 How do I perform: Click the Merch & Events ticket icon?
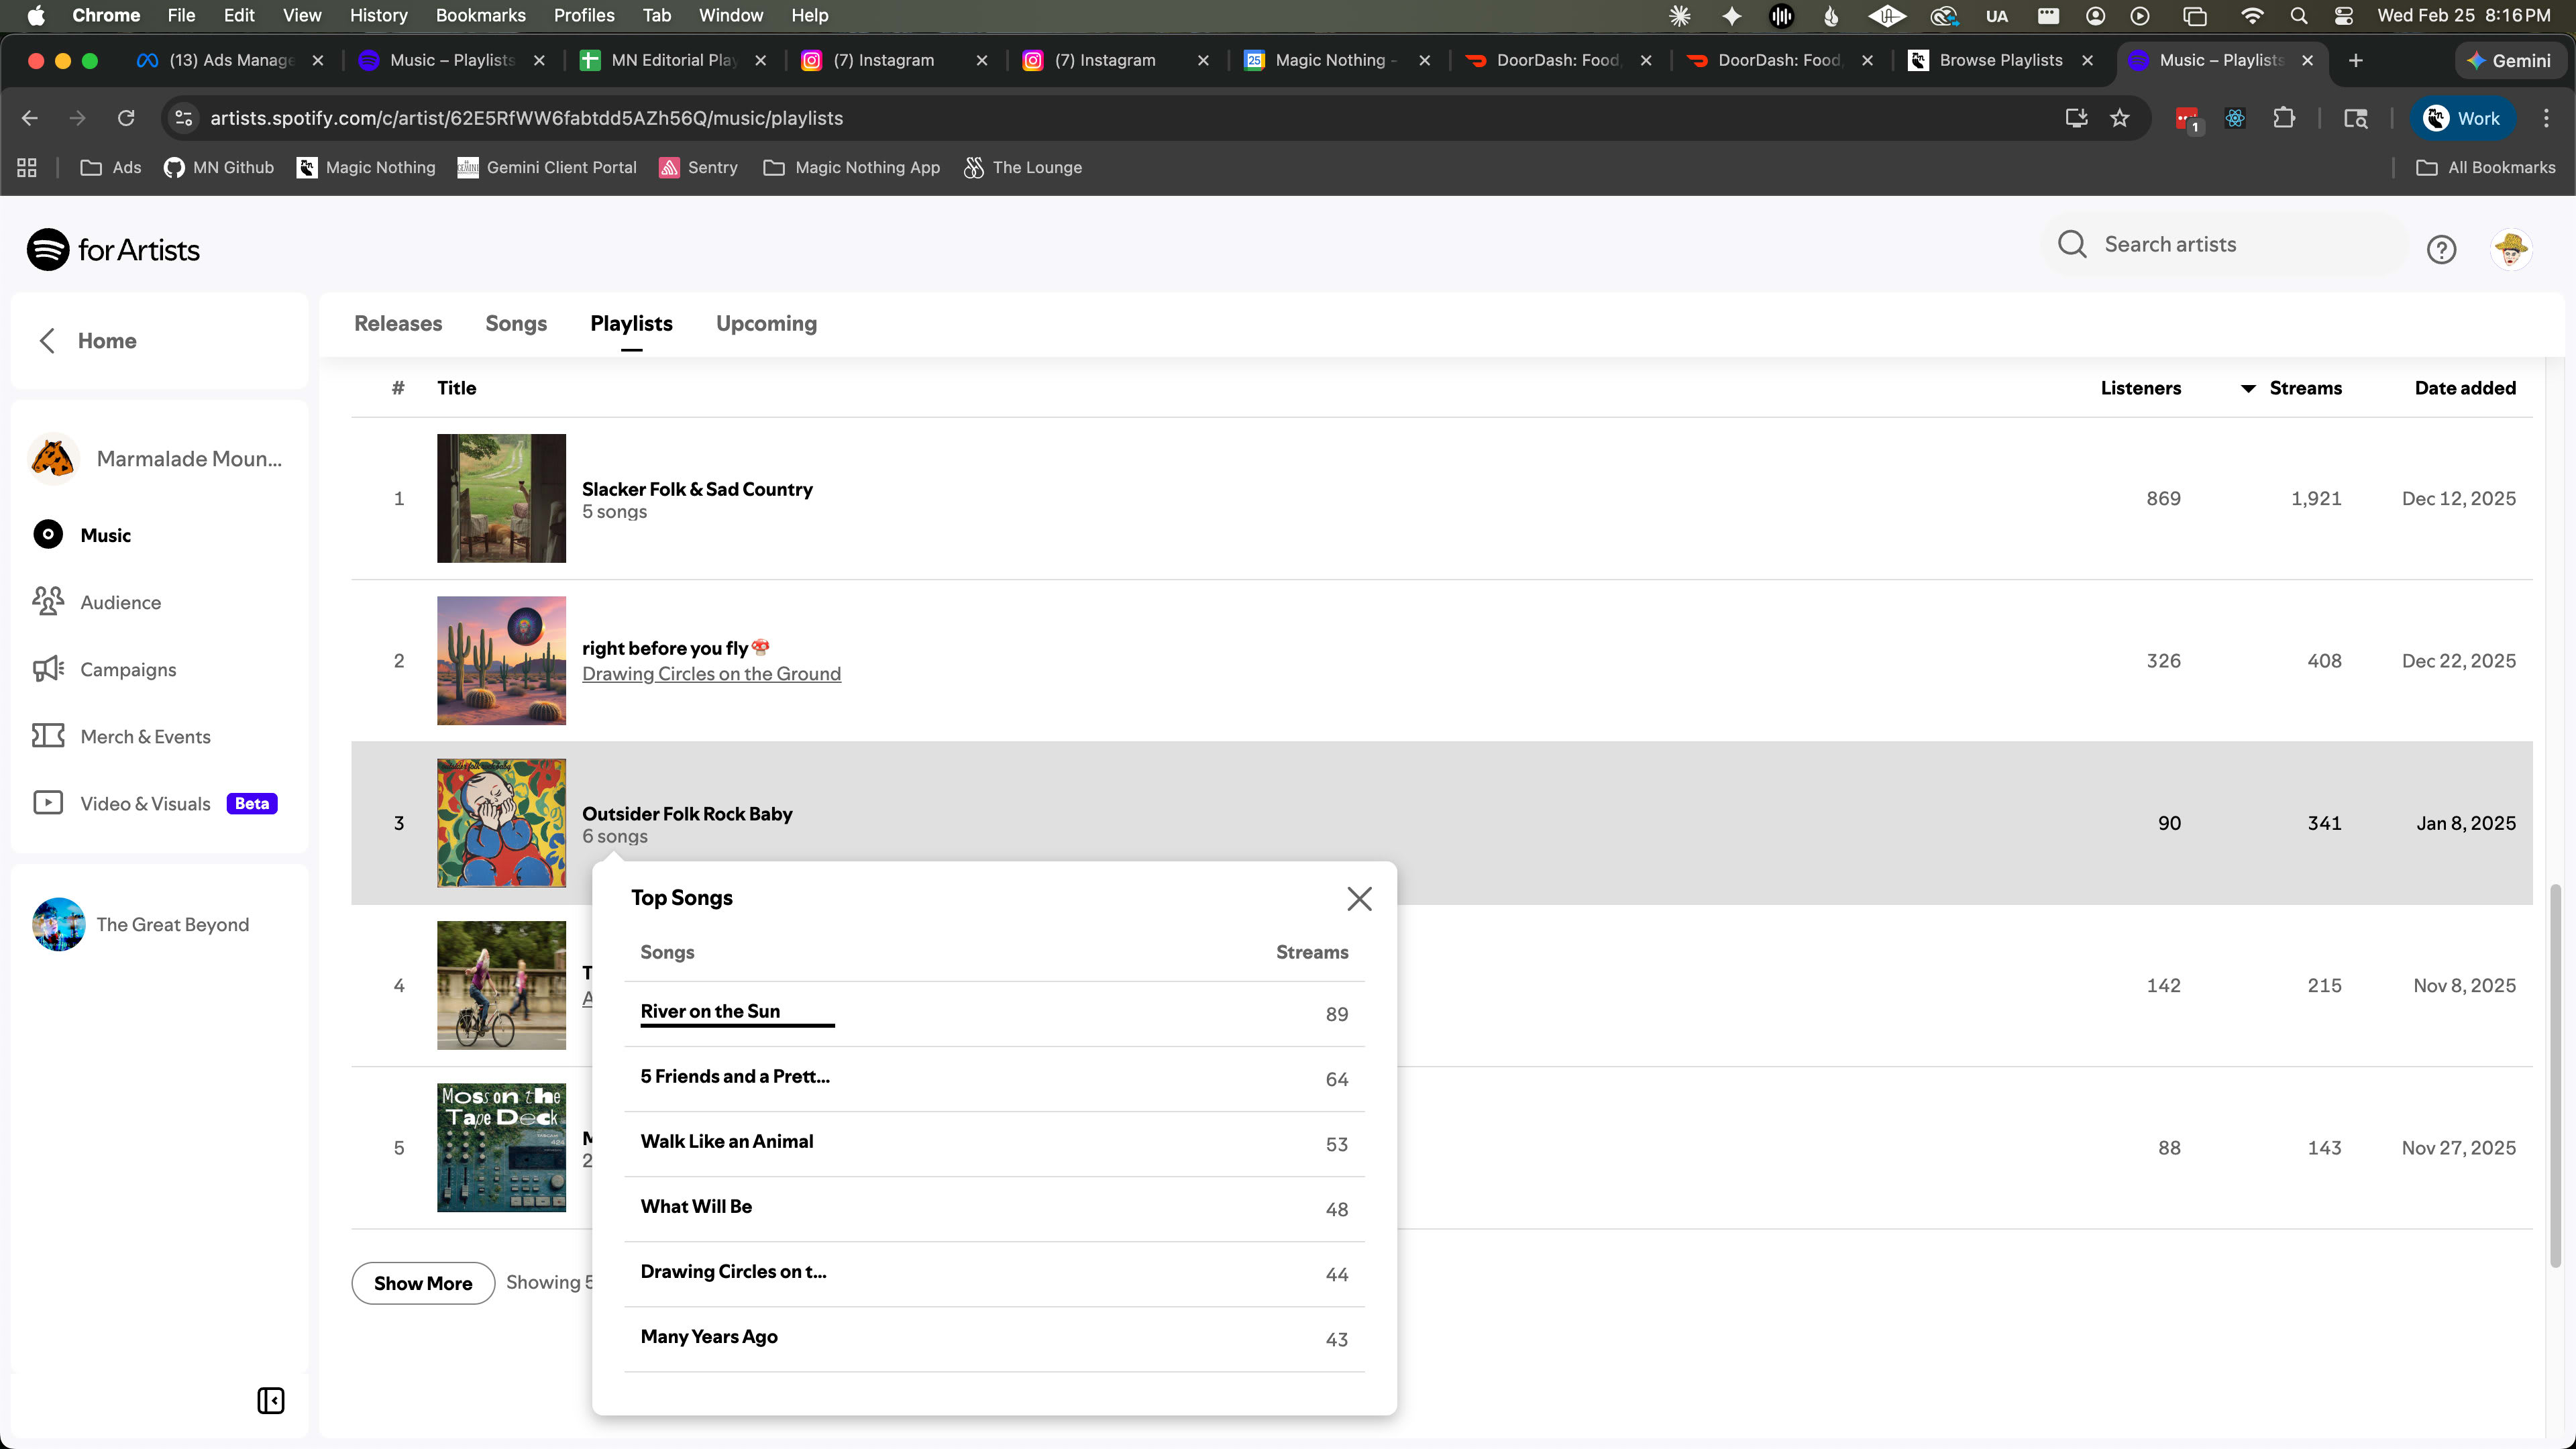tap(47, 736)
